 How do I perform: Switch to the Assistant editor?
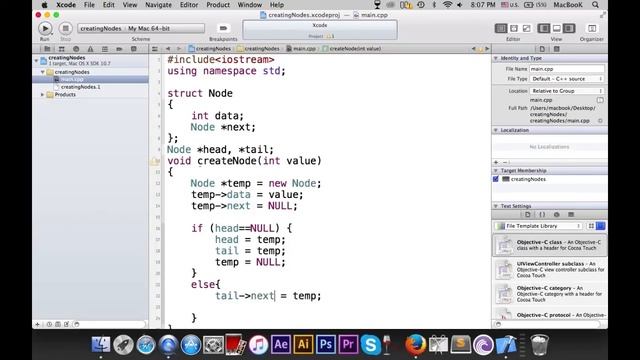(x=514, y=28)
